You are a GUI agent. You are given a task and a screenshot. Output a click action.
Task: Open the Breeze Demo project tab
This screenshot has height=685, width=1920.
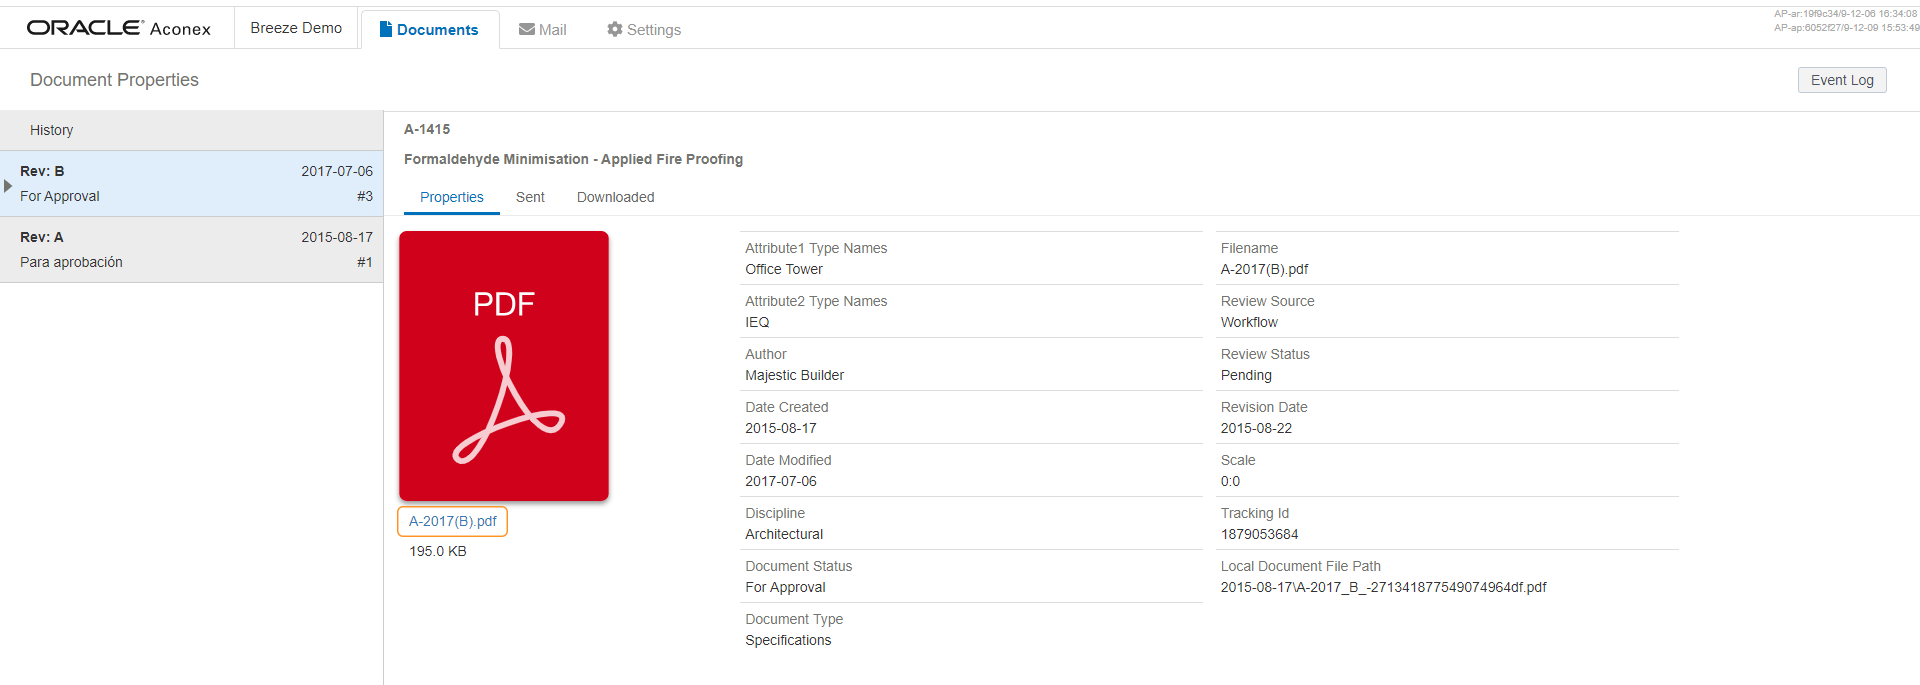296,28
